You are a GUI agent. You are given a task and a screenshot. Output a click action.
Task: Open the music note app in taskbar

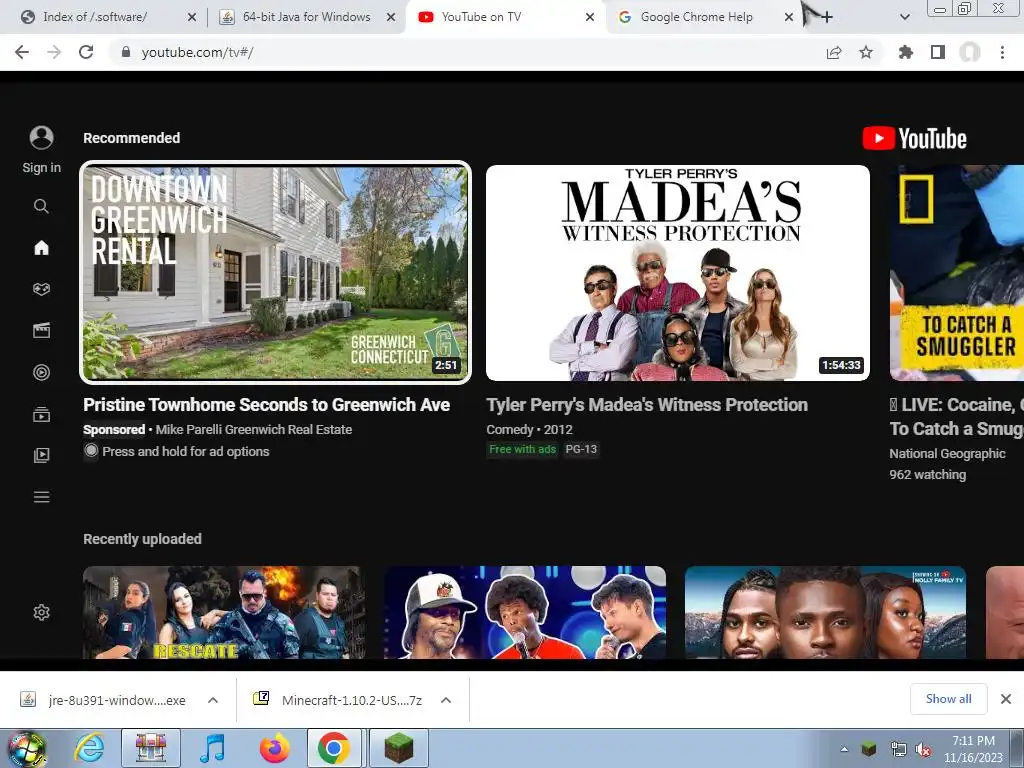(x=213, y=748)
